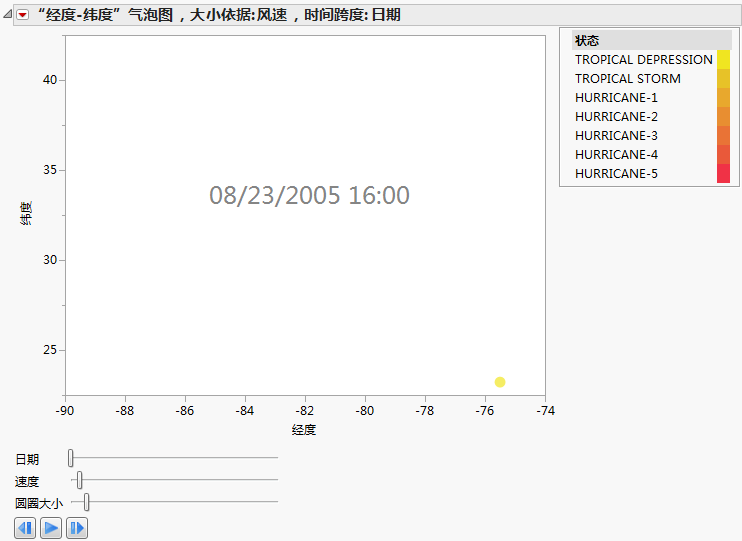Click the 速度 slider label
The width and height of the screenshot is (742, 541).
click(x=27, y=481)
